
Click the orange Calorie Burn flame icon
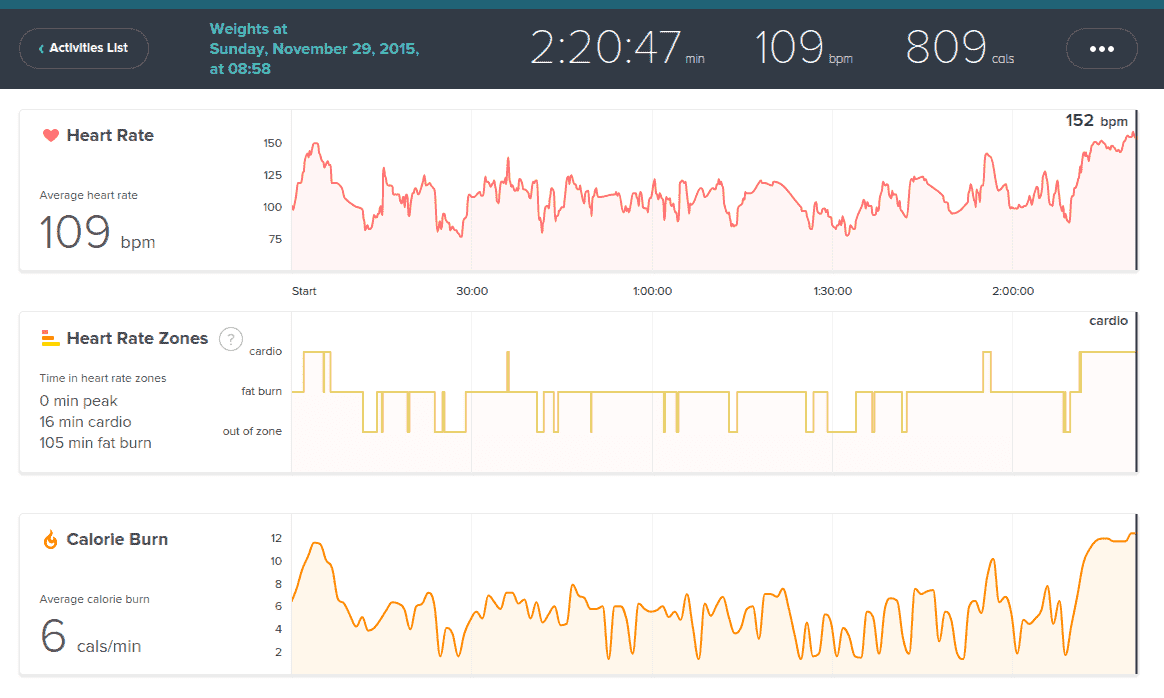coord(50,540)
